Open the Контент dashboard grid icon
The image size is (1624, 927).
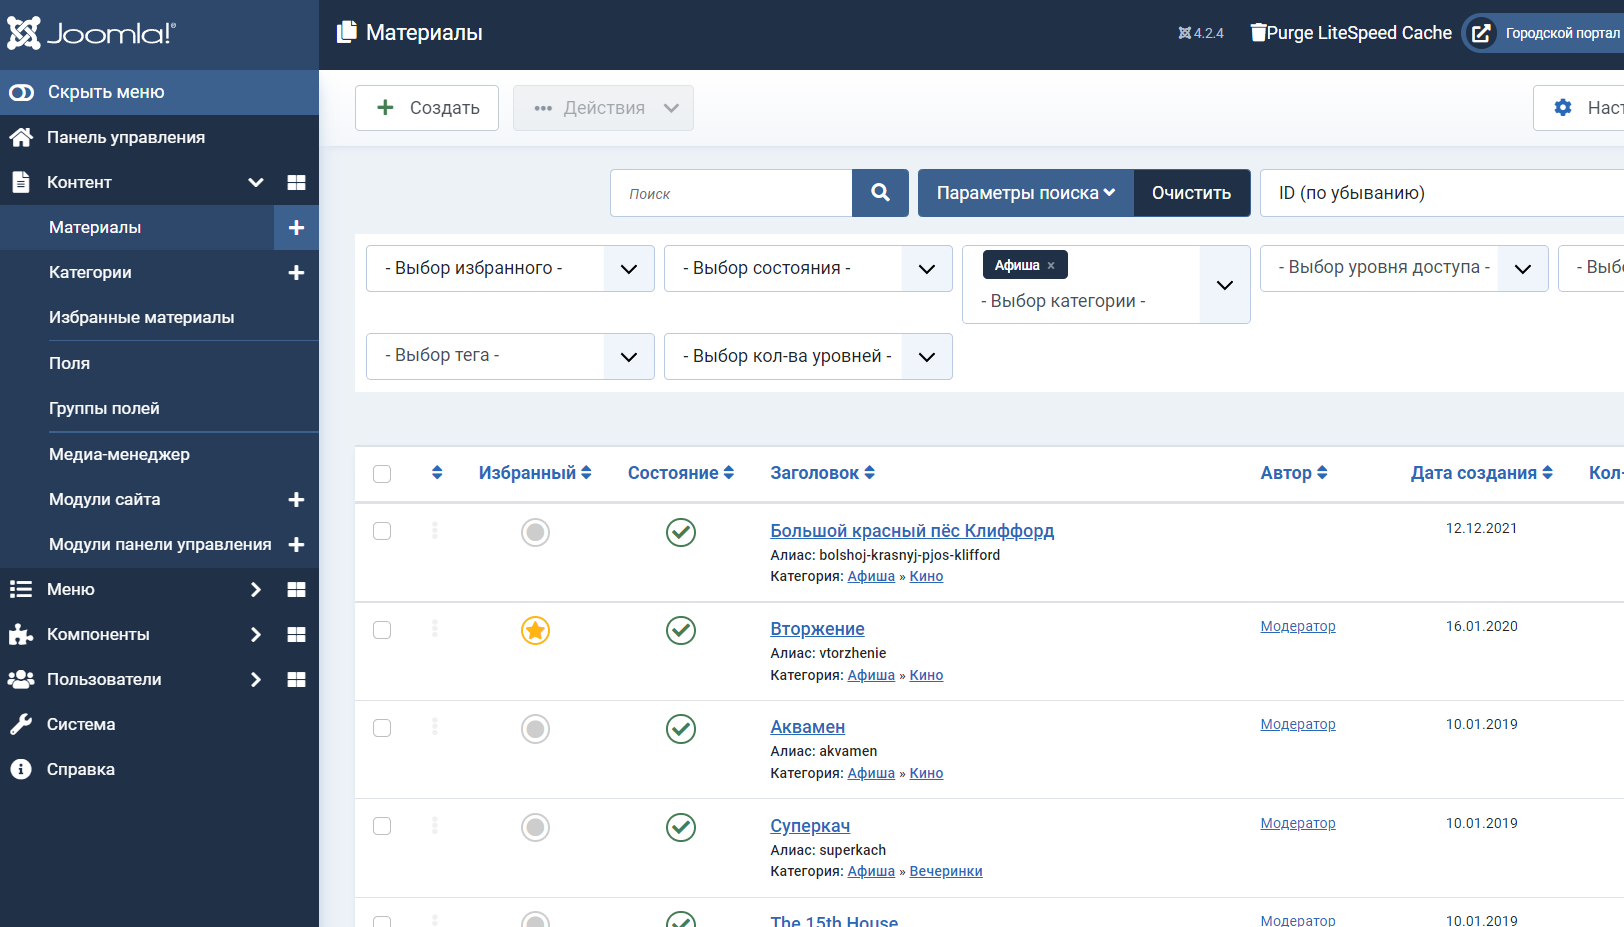pos(296,182)
